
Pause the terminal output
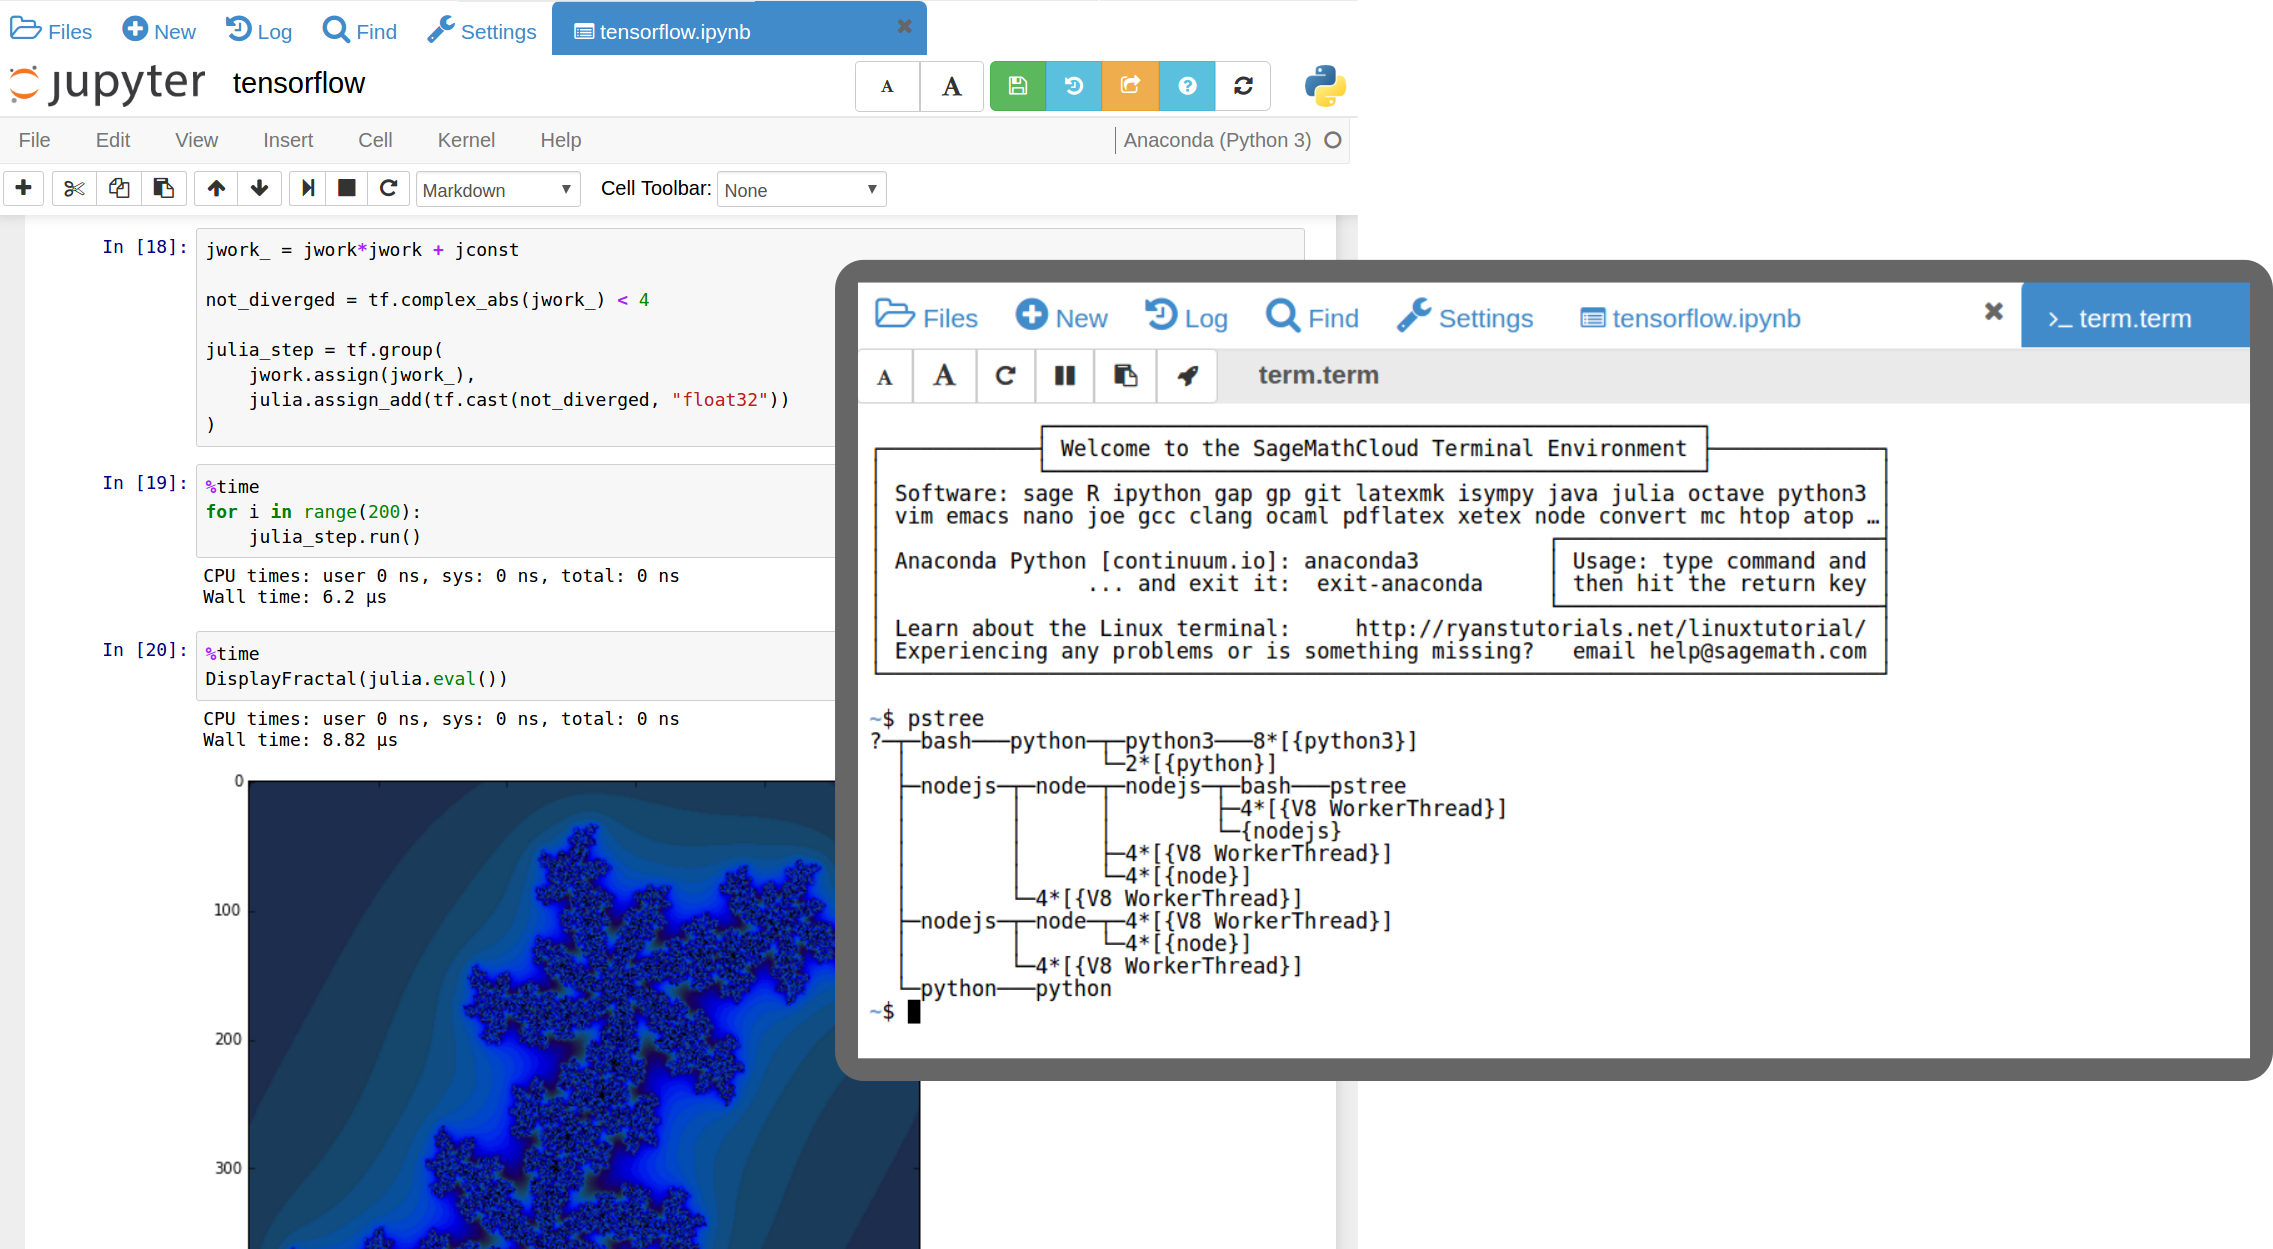pos(1065,376)
